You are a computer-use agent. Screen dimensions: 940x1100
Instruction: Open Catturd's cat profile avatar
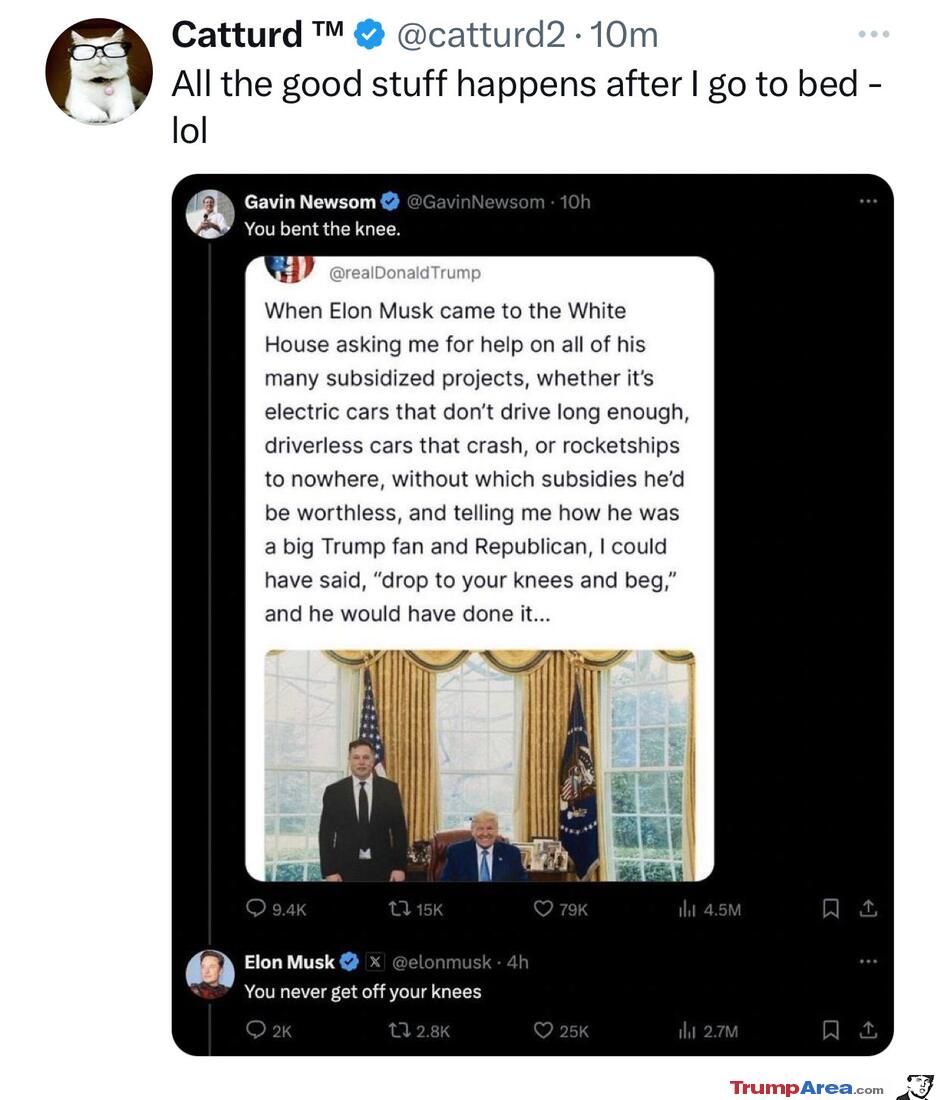click(x=99, y=72)
